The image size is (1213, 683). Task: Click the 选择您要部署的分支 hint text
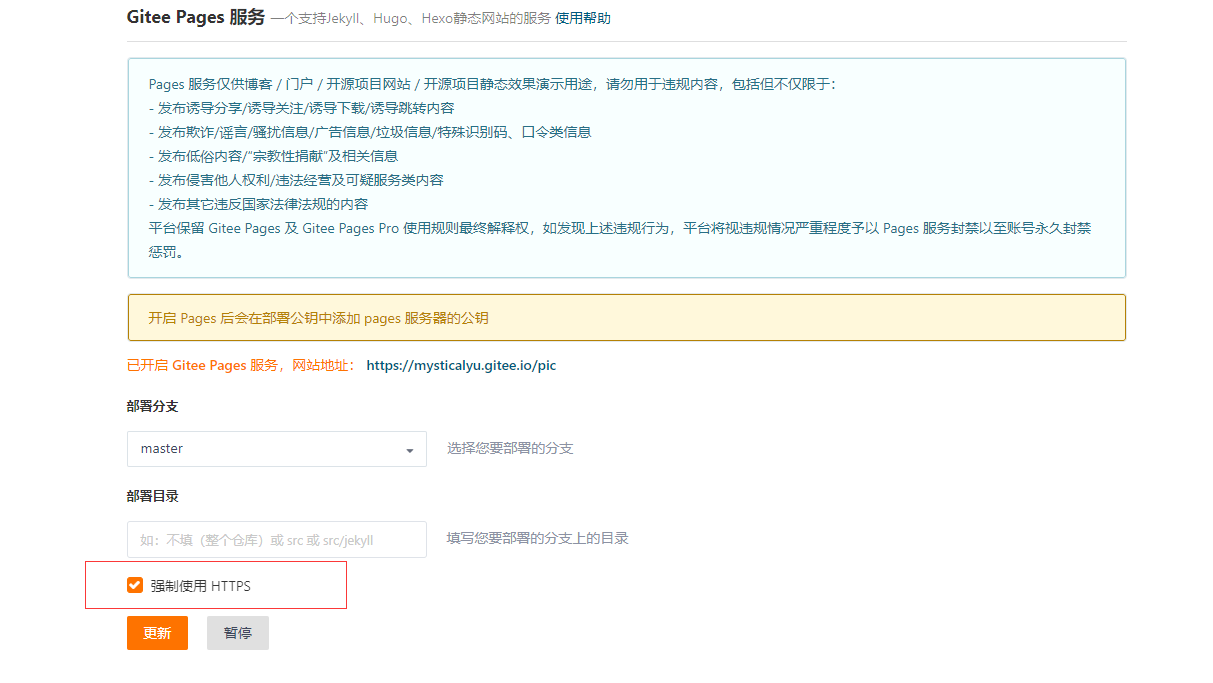tap(510, 448)
